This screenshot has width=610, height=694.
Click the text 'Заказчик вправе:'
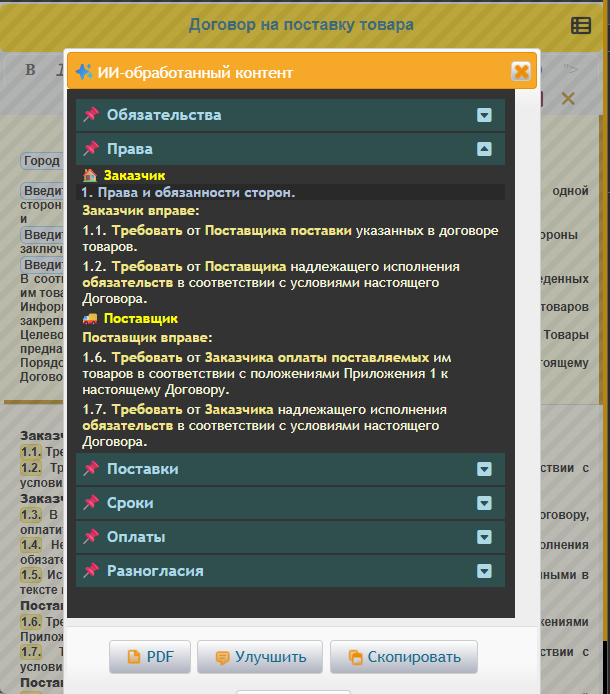pos(141,211)
